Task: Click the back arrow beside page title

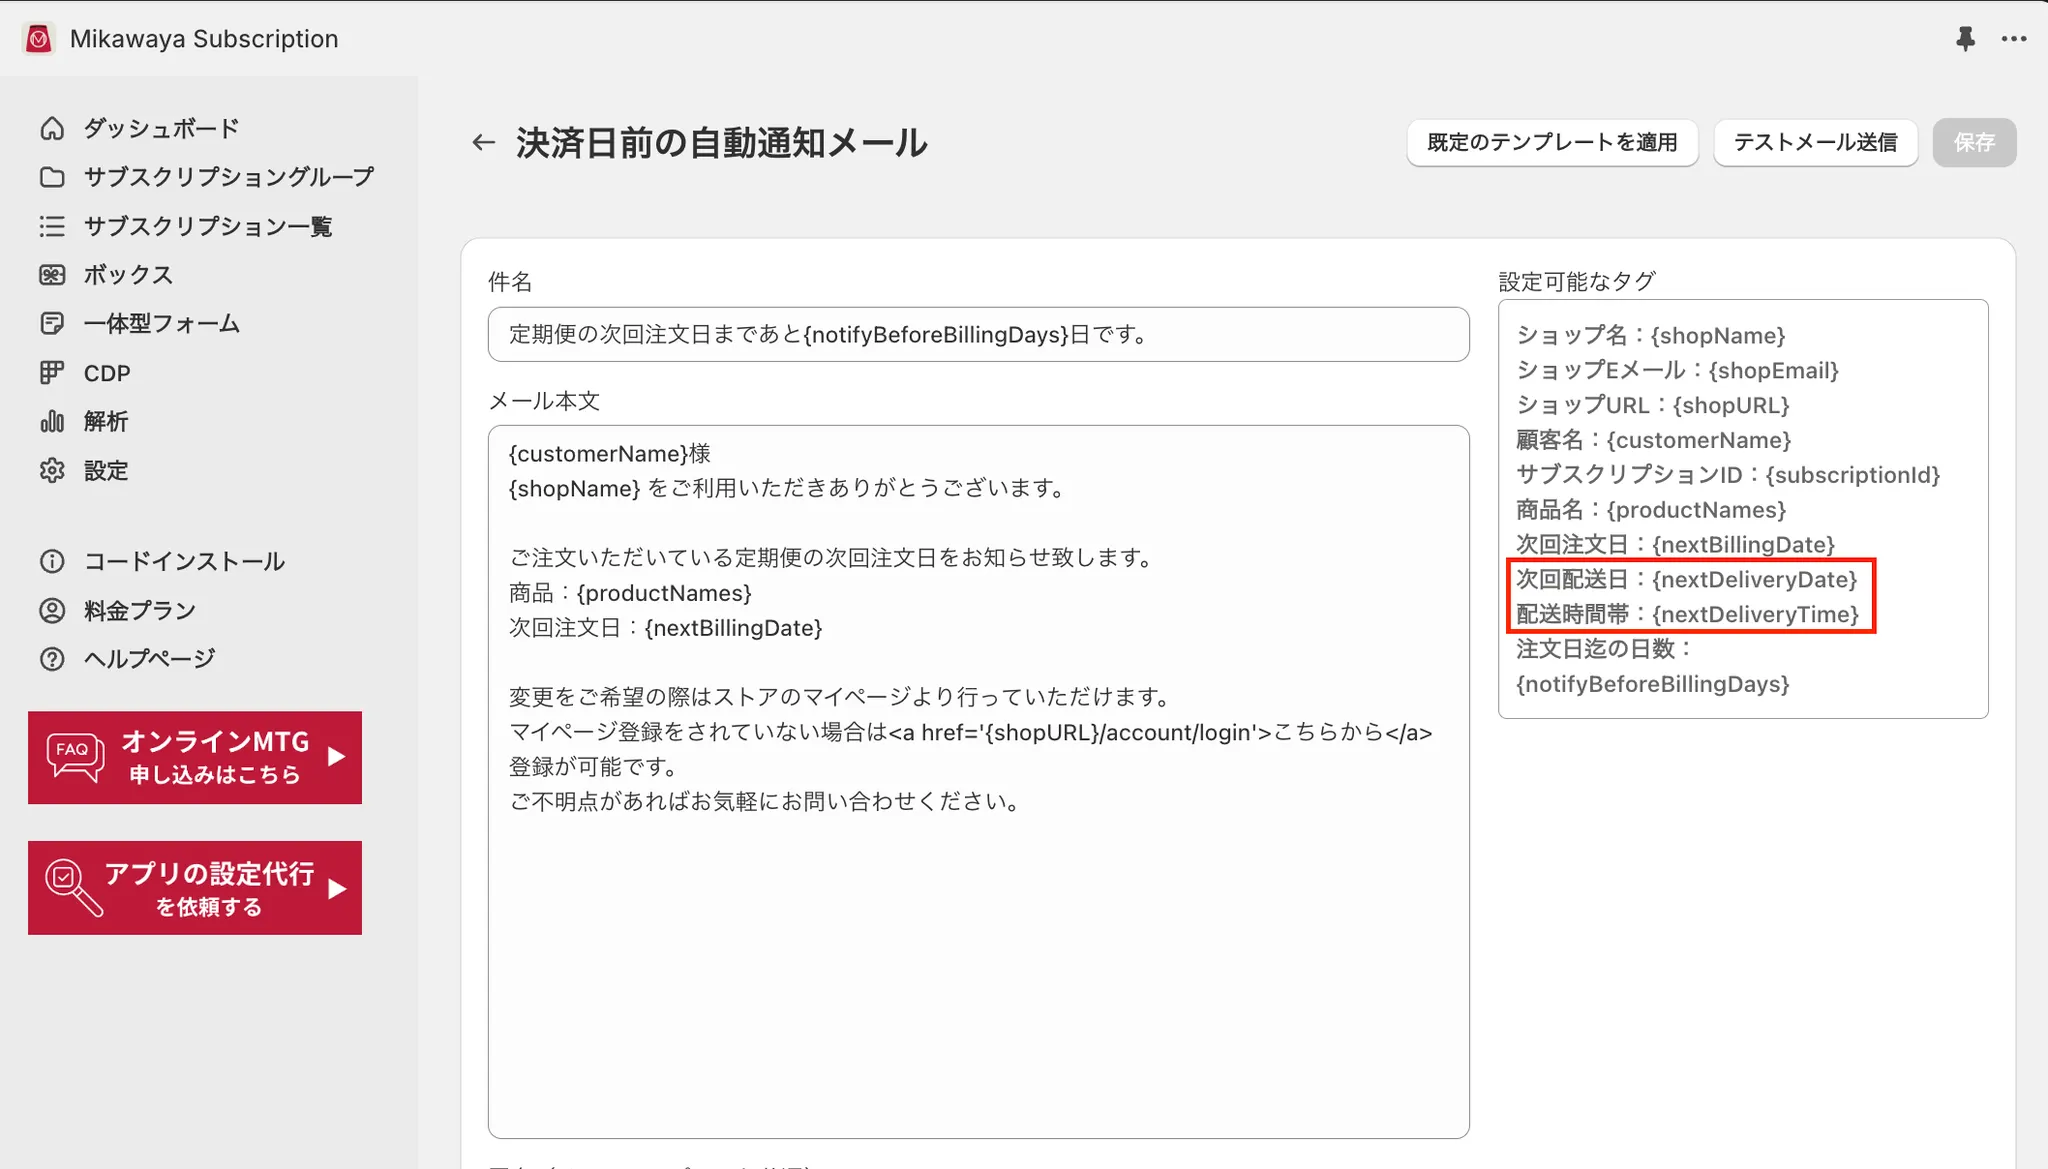Action: point(484,143)
